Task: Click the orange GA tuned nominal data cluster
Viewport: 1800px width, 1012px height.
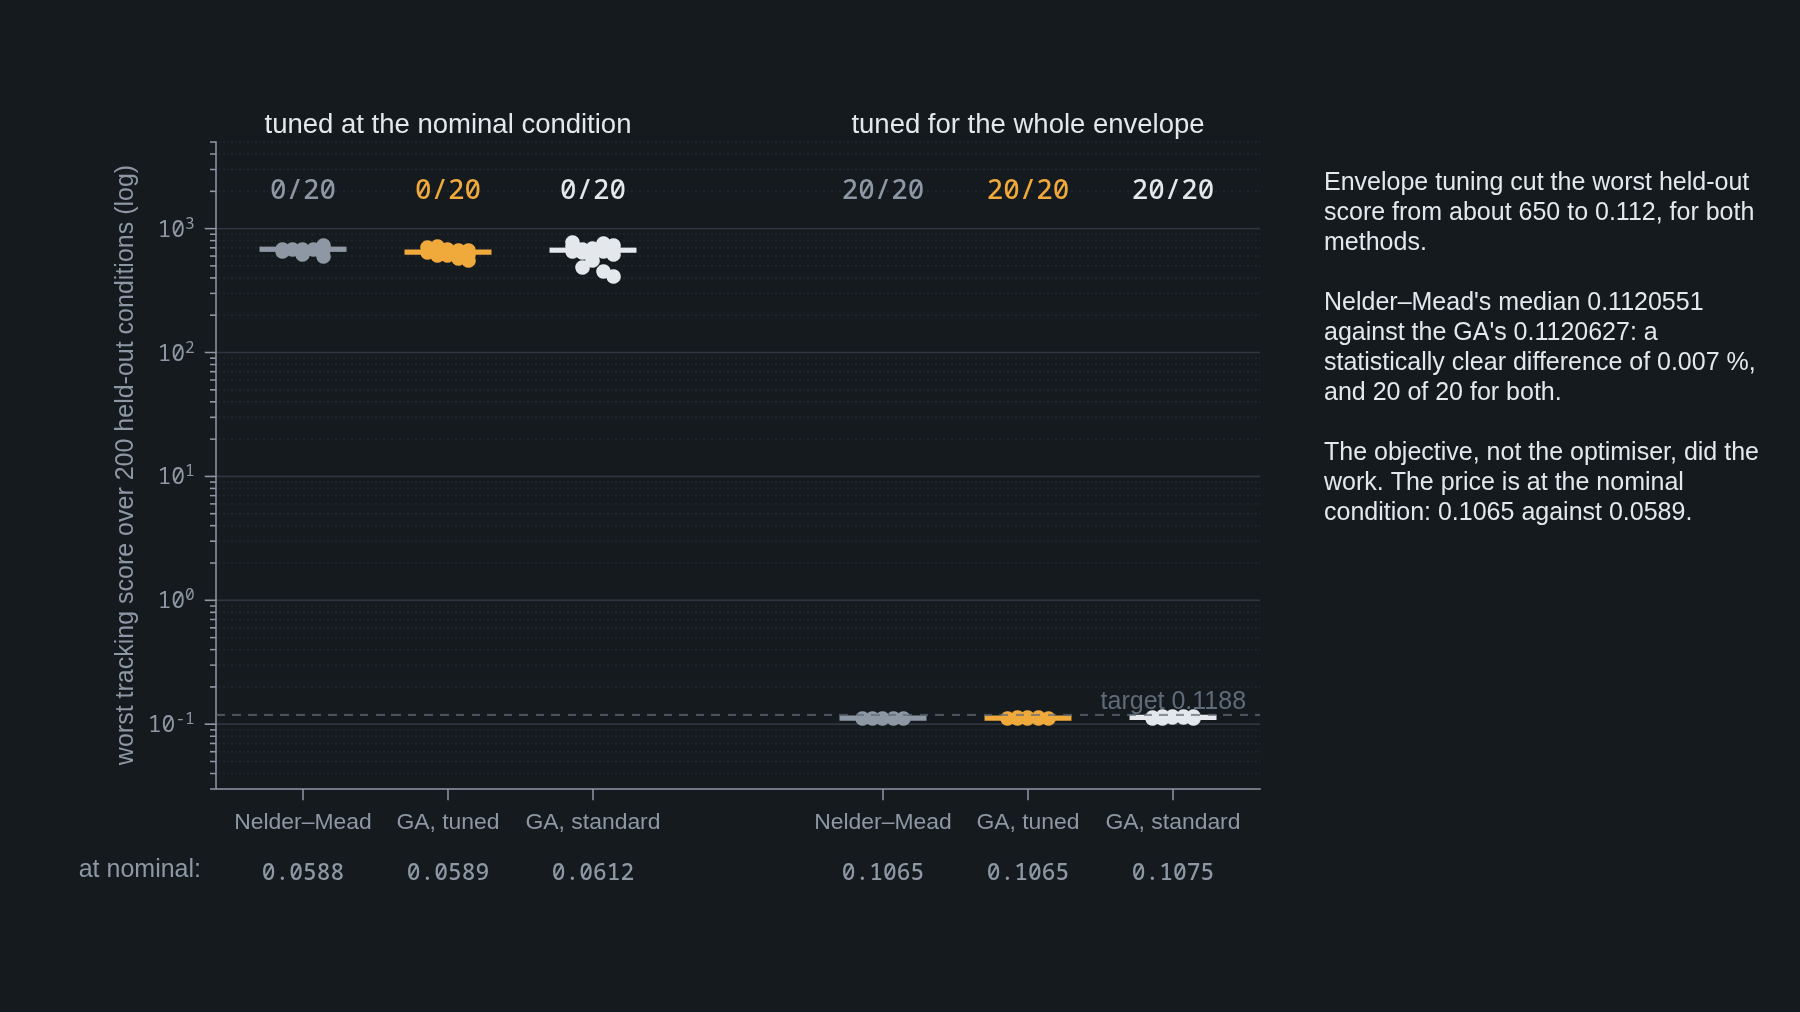Action: pyautogui.click(x=448, y=252)
